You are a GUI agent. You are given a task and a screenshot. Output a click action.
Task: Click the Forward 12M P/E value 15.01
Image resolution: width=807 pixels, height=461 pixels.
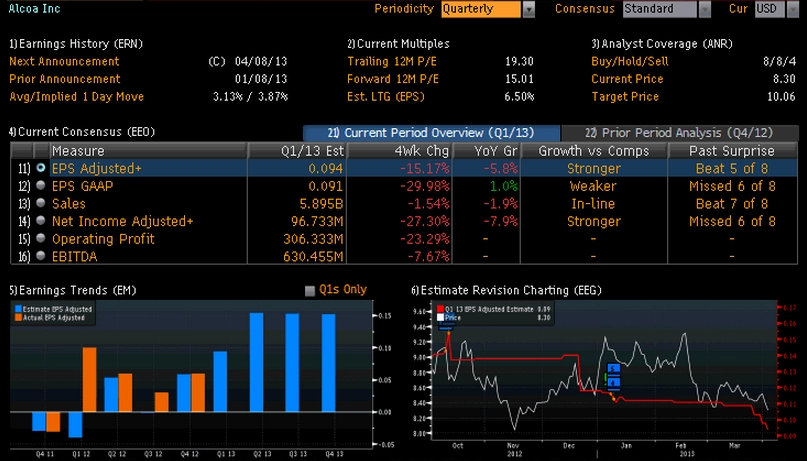tap(519, 79)
